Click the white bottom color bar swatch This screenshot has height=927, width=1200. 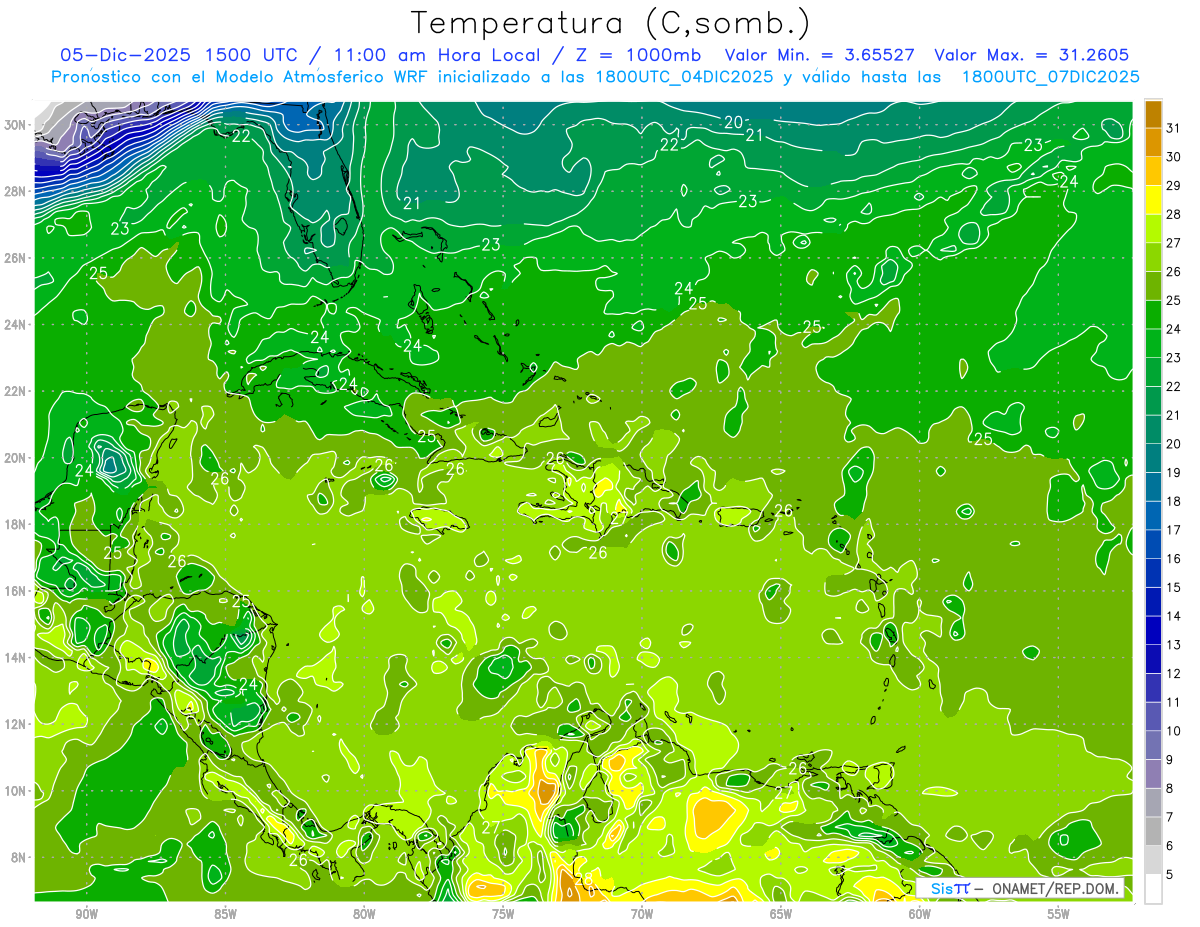coord(1153,888)
